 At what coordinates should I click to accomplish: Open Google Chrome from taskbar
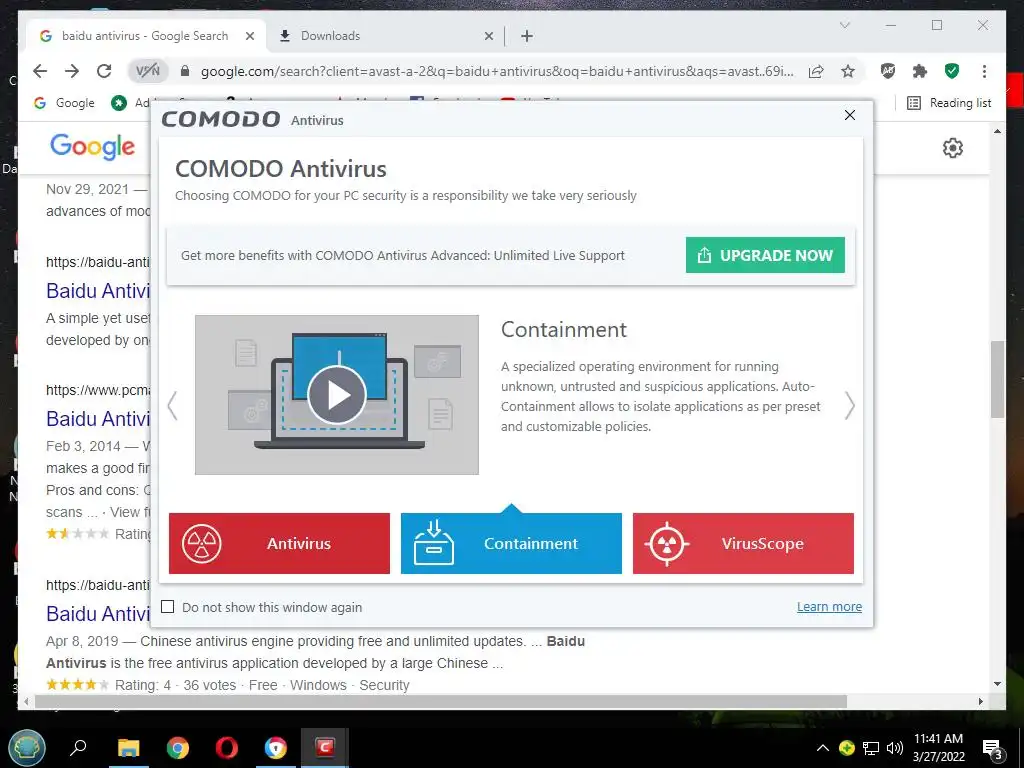tap(177, 747)
